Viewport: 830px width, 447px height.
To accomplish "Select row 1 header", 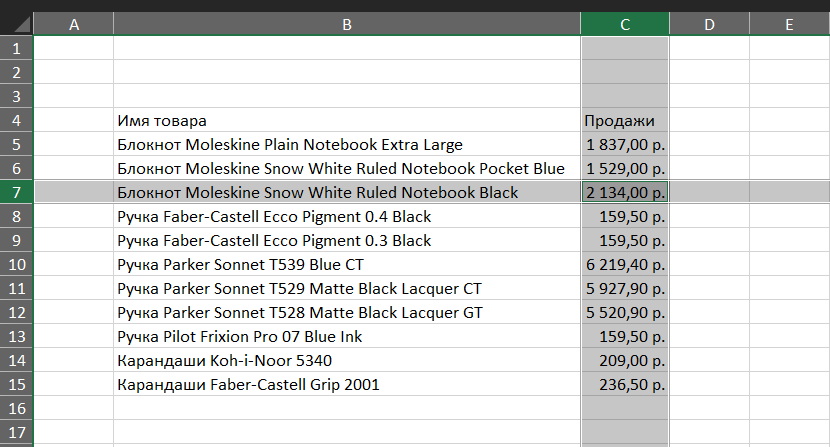I will [x=16, y=48].
